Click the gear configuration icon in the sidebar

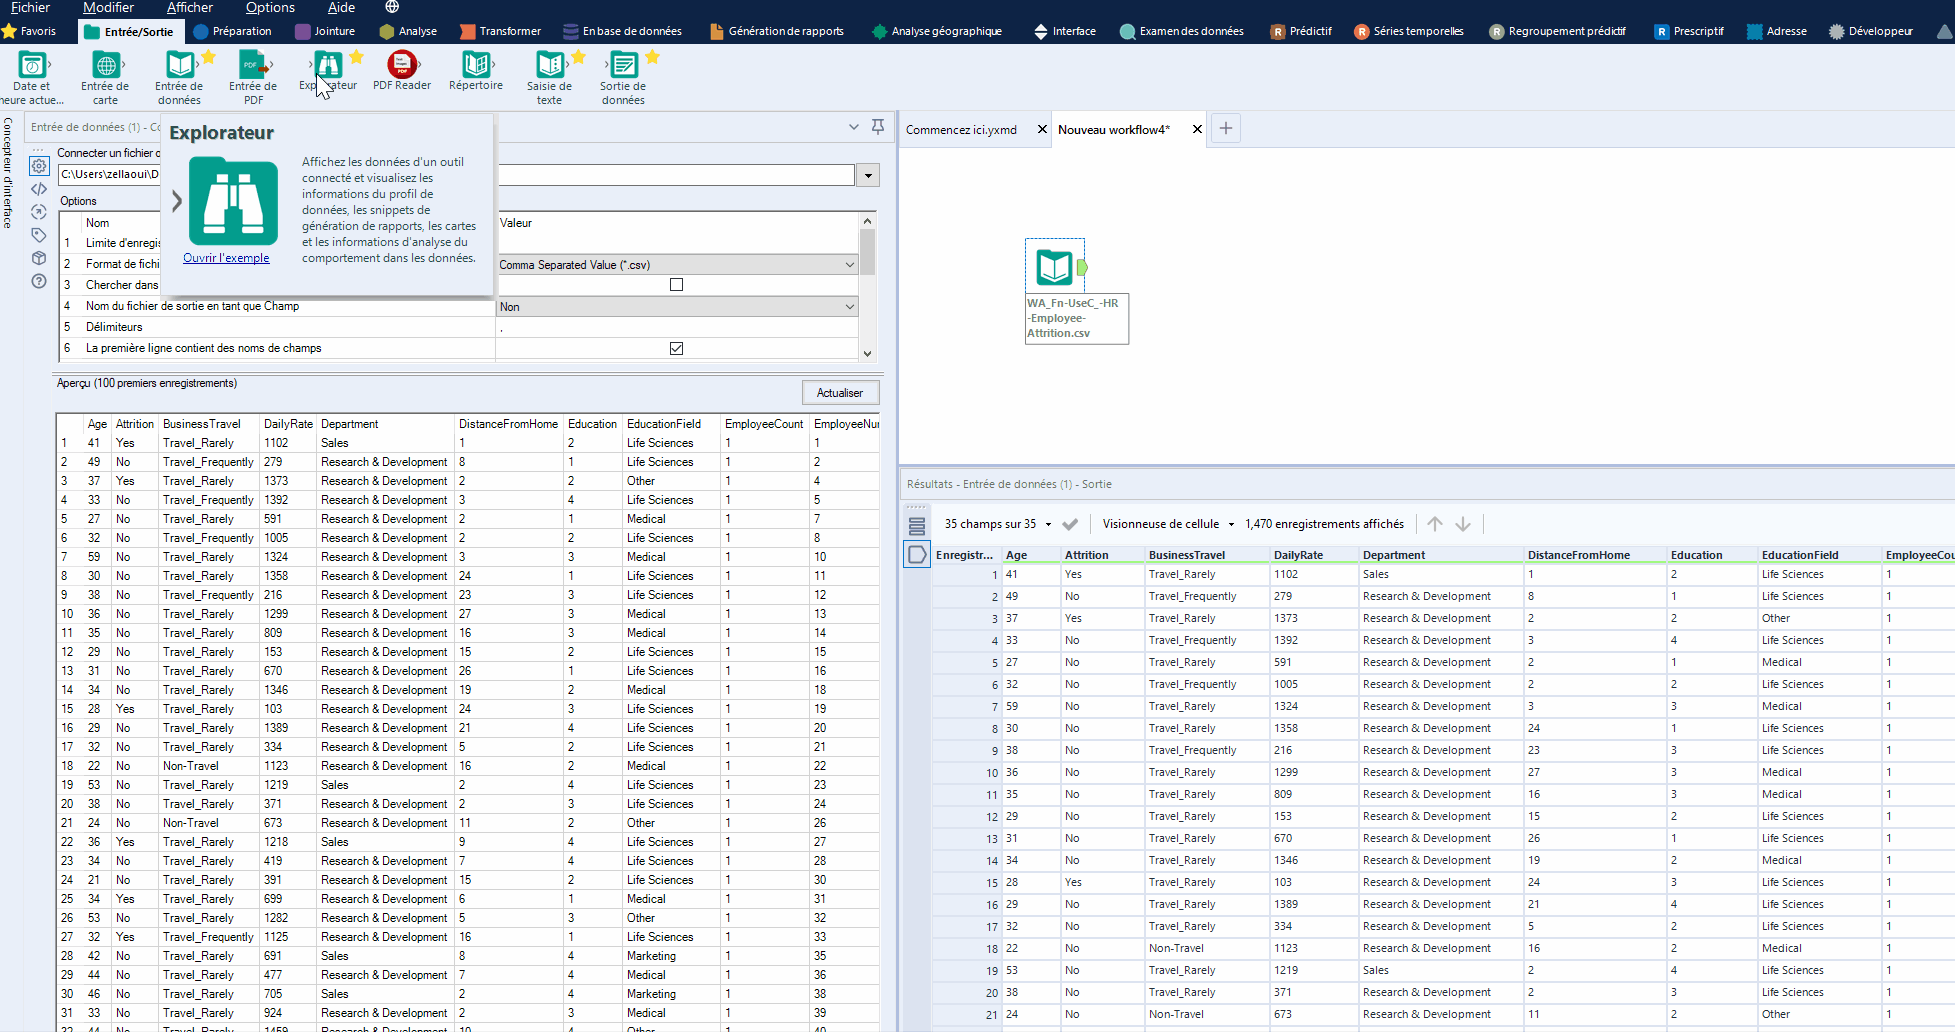38,165
